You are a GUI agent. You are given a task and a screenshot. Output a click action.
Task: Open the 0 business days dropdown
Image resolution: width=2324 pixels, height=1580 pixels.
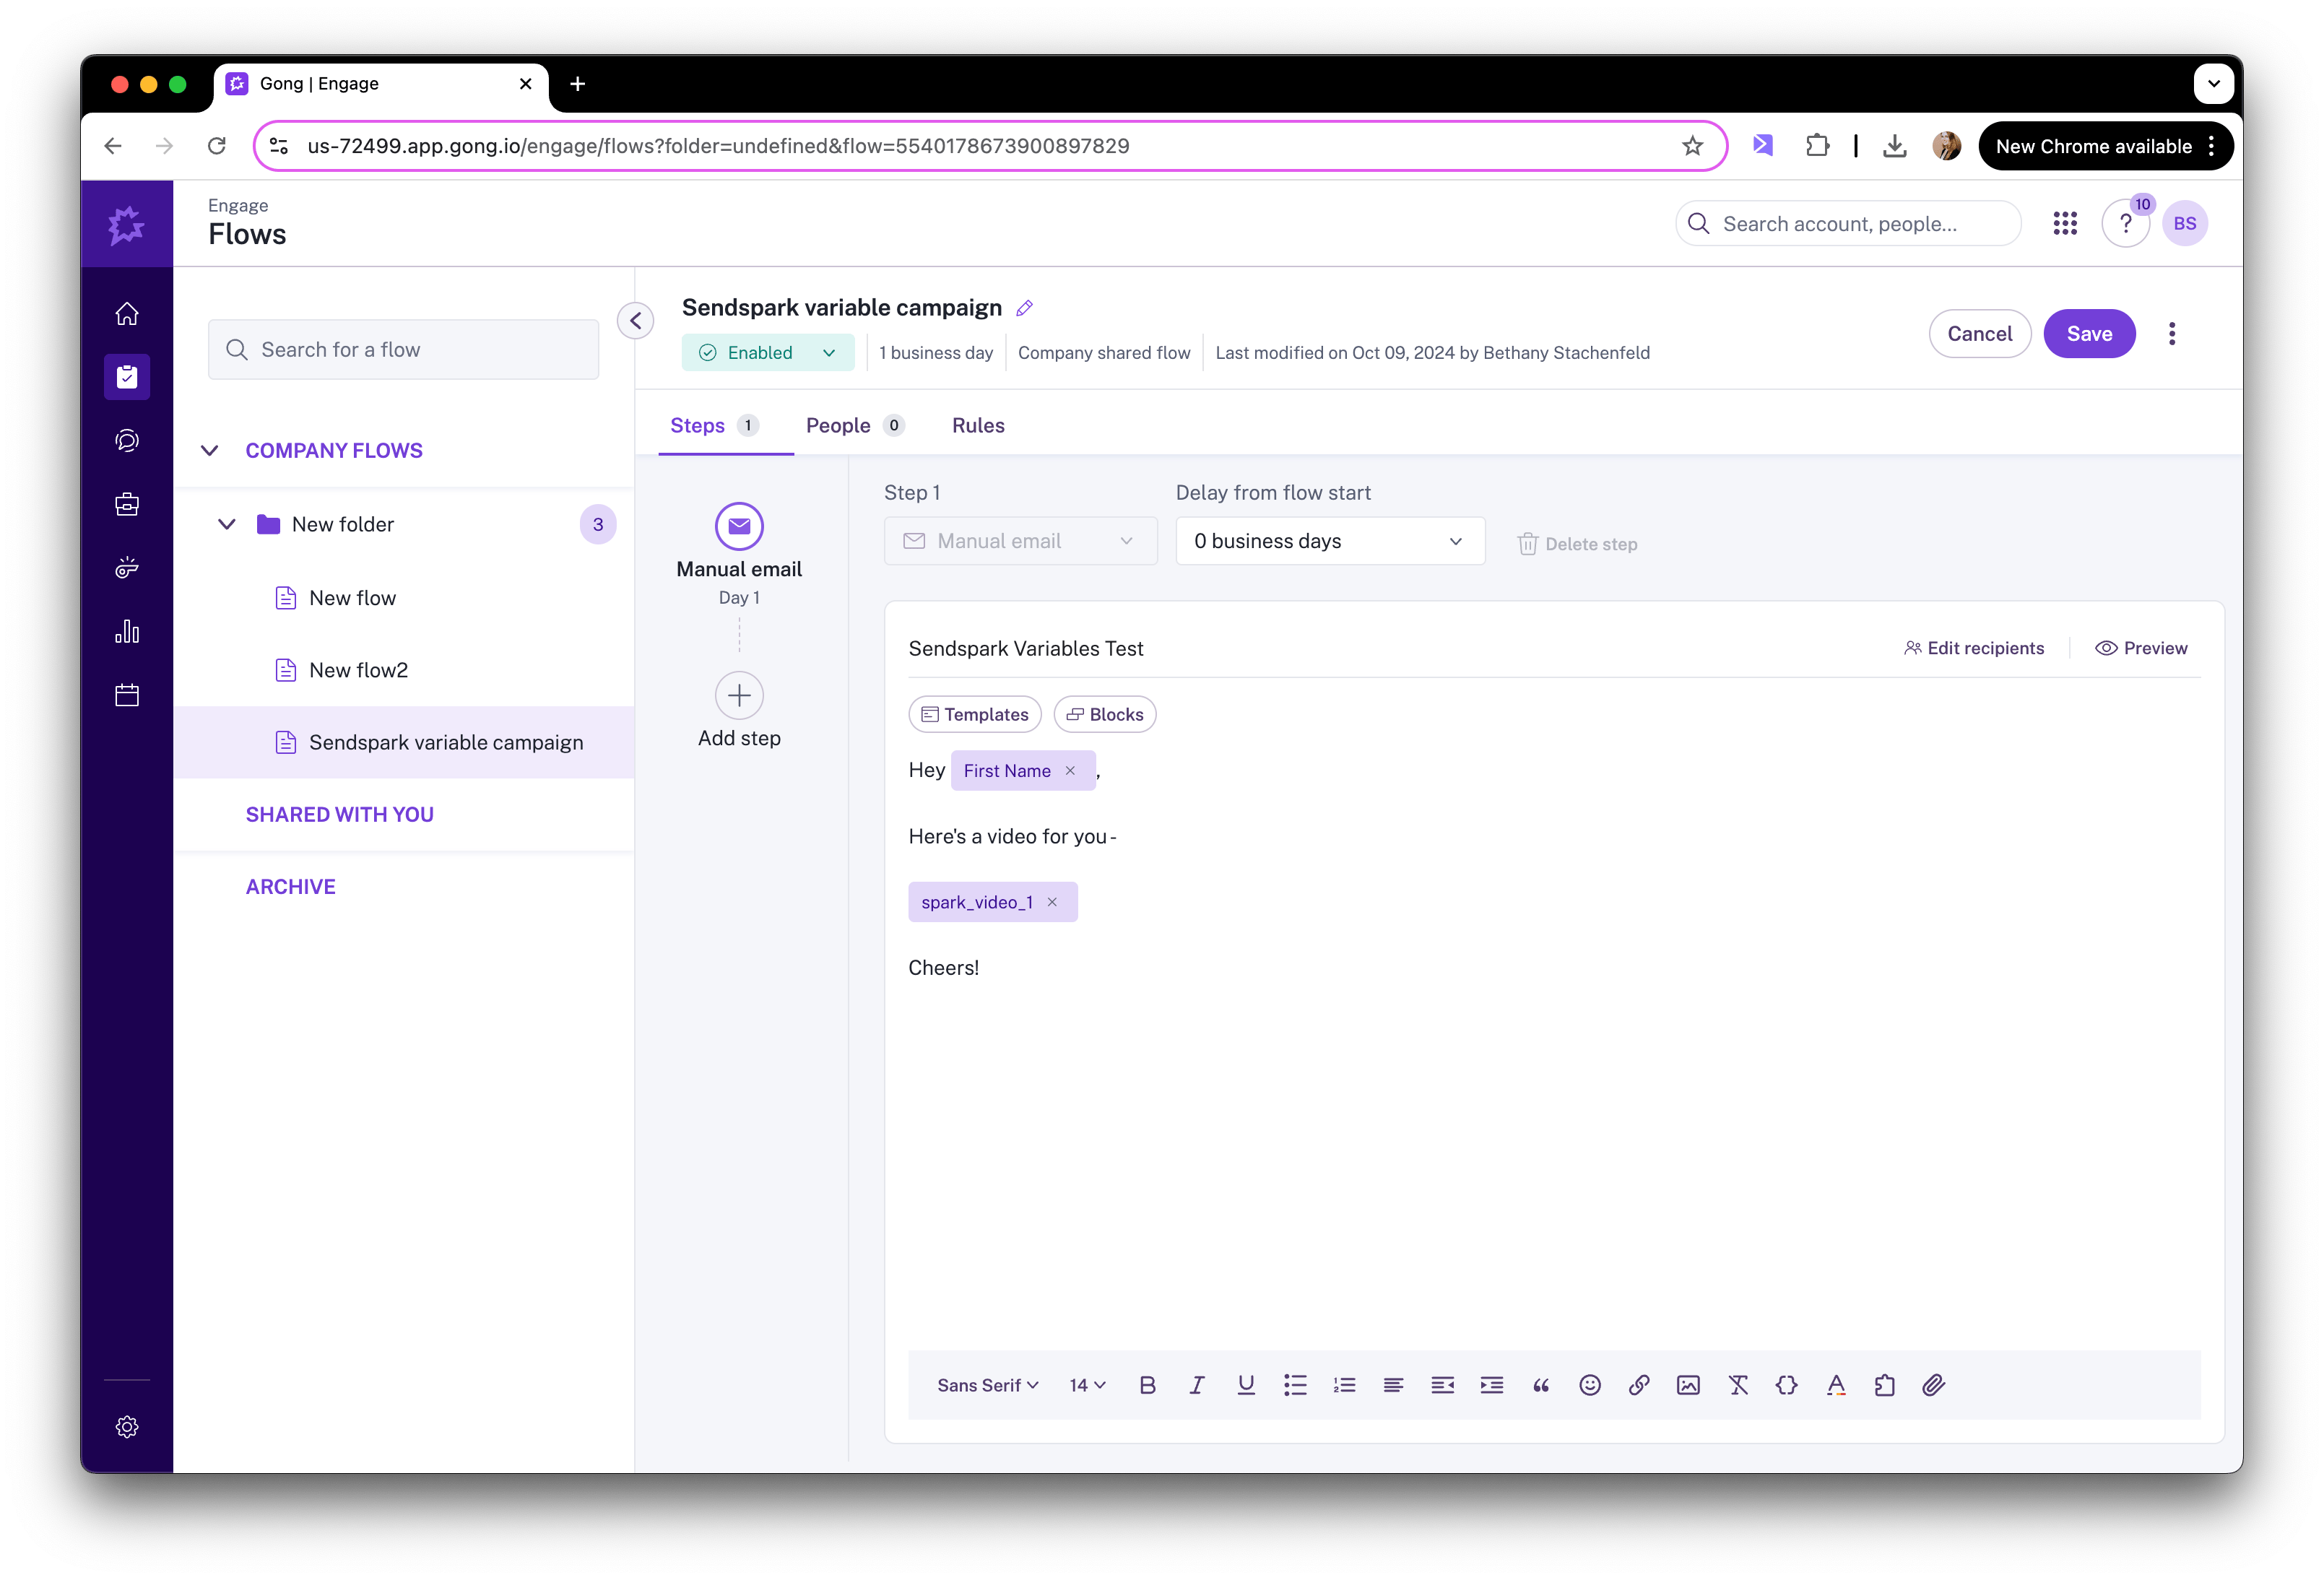1330,541
